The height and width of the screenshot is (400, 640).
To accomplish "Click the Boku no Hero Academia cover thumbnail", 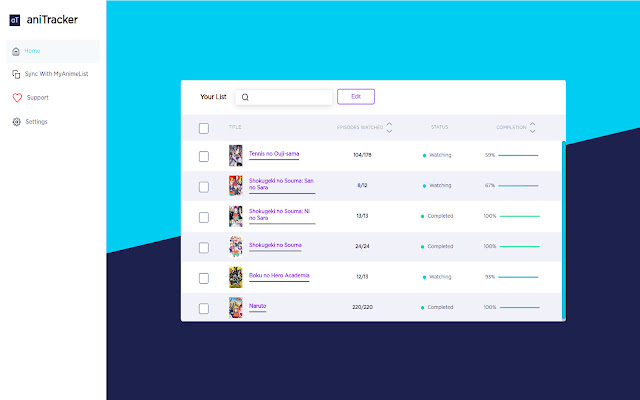I will coord(236,277).
